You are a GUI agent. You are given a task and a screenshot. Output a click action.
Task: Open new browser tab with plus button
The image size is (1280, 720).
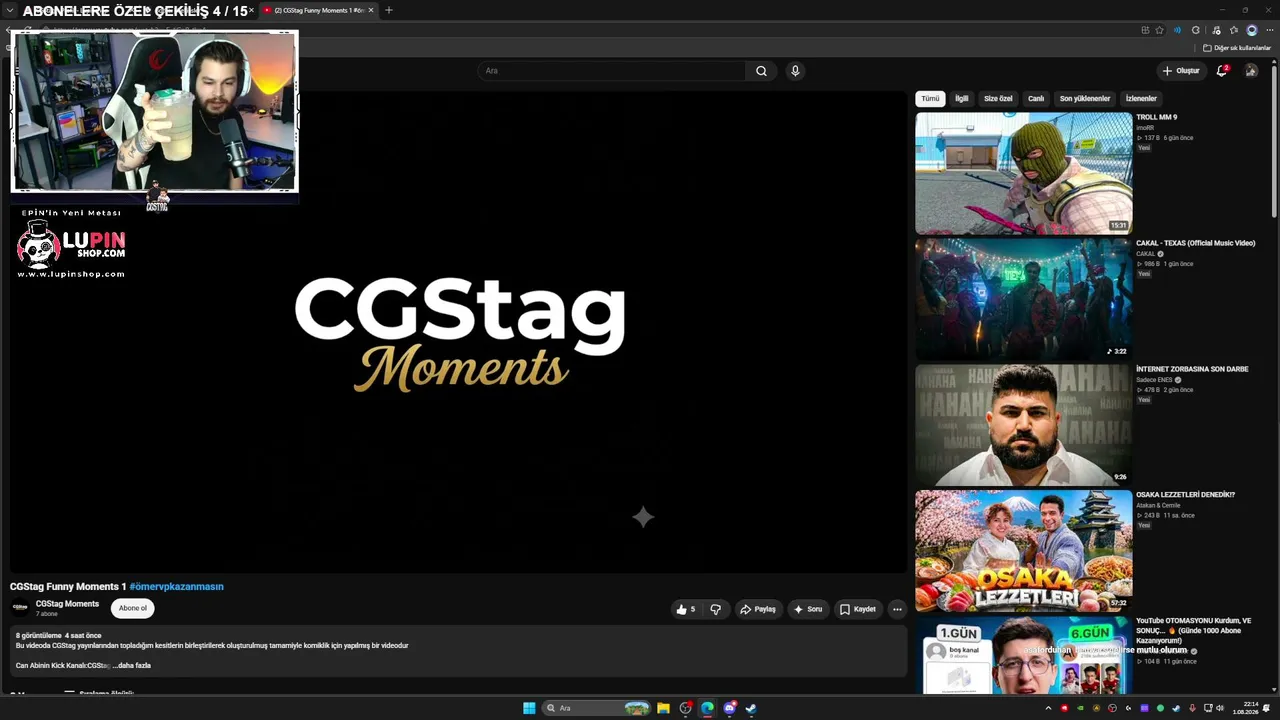tap(389, 10)
